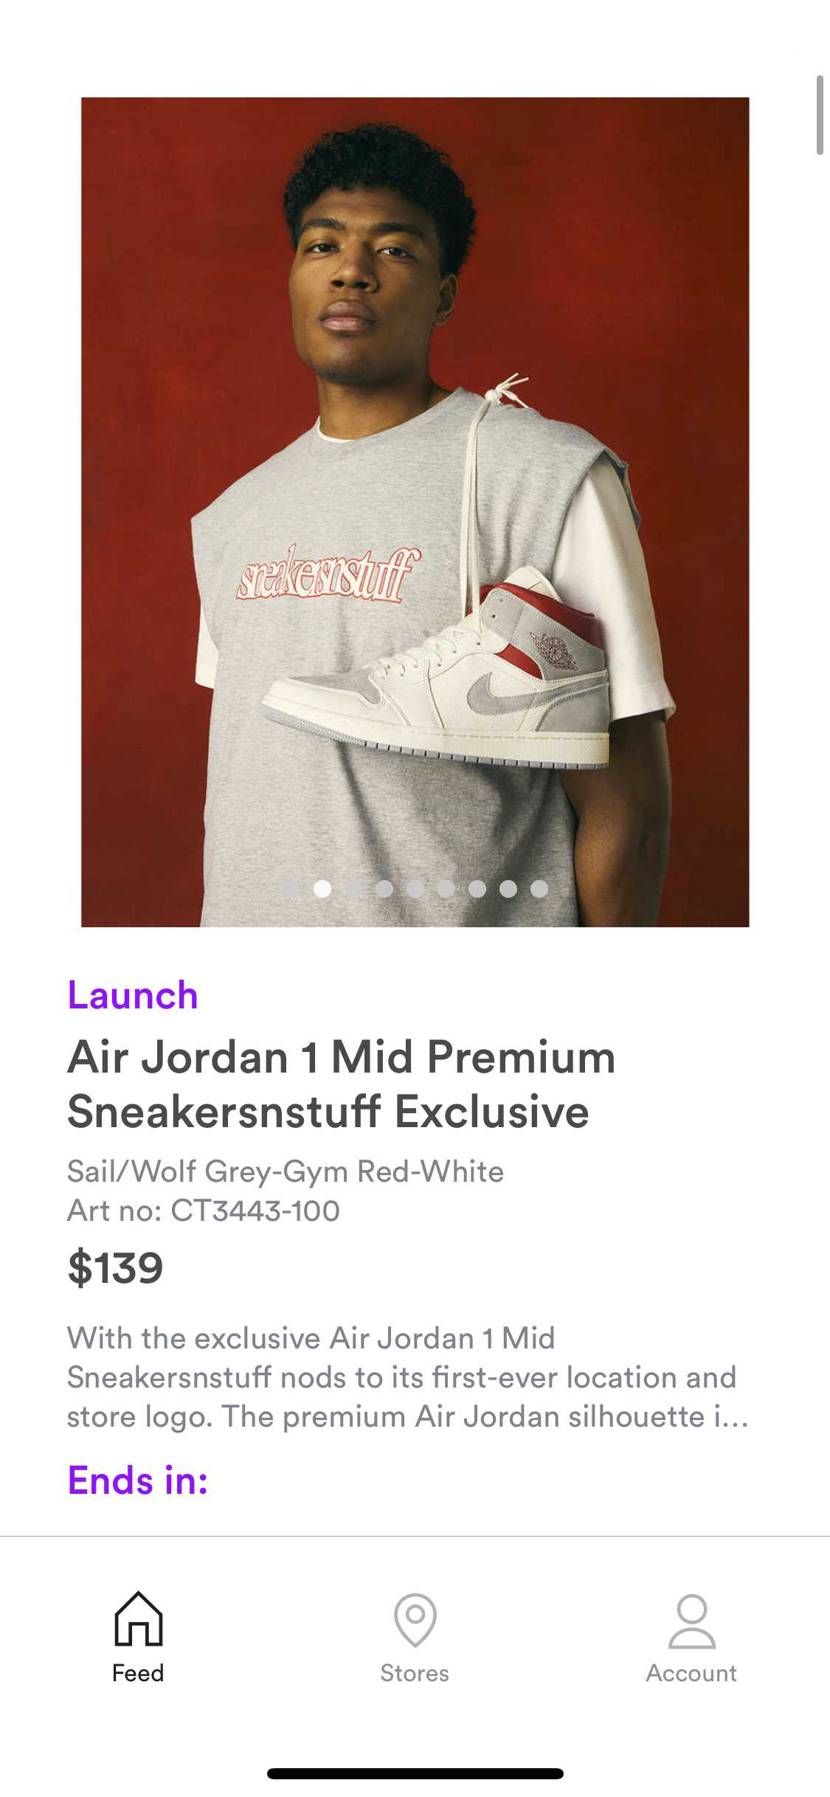Click the purple Ends in label
The height and width of the screenshot is (1797, 830).
[x=138, y=1480]
